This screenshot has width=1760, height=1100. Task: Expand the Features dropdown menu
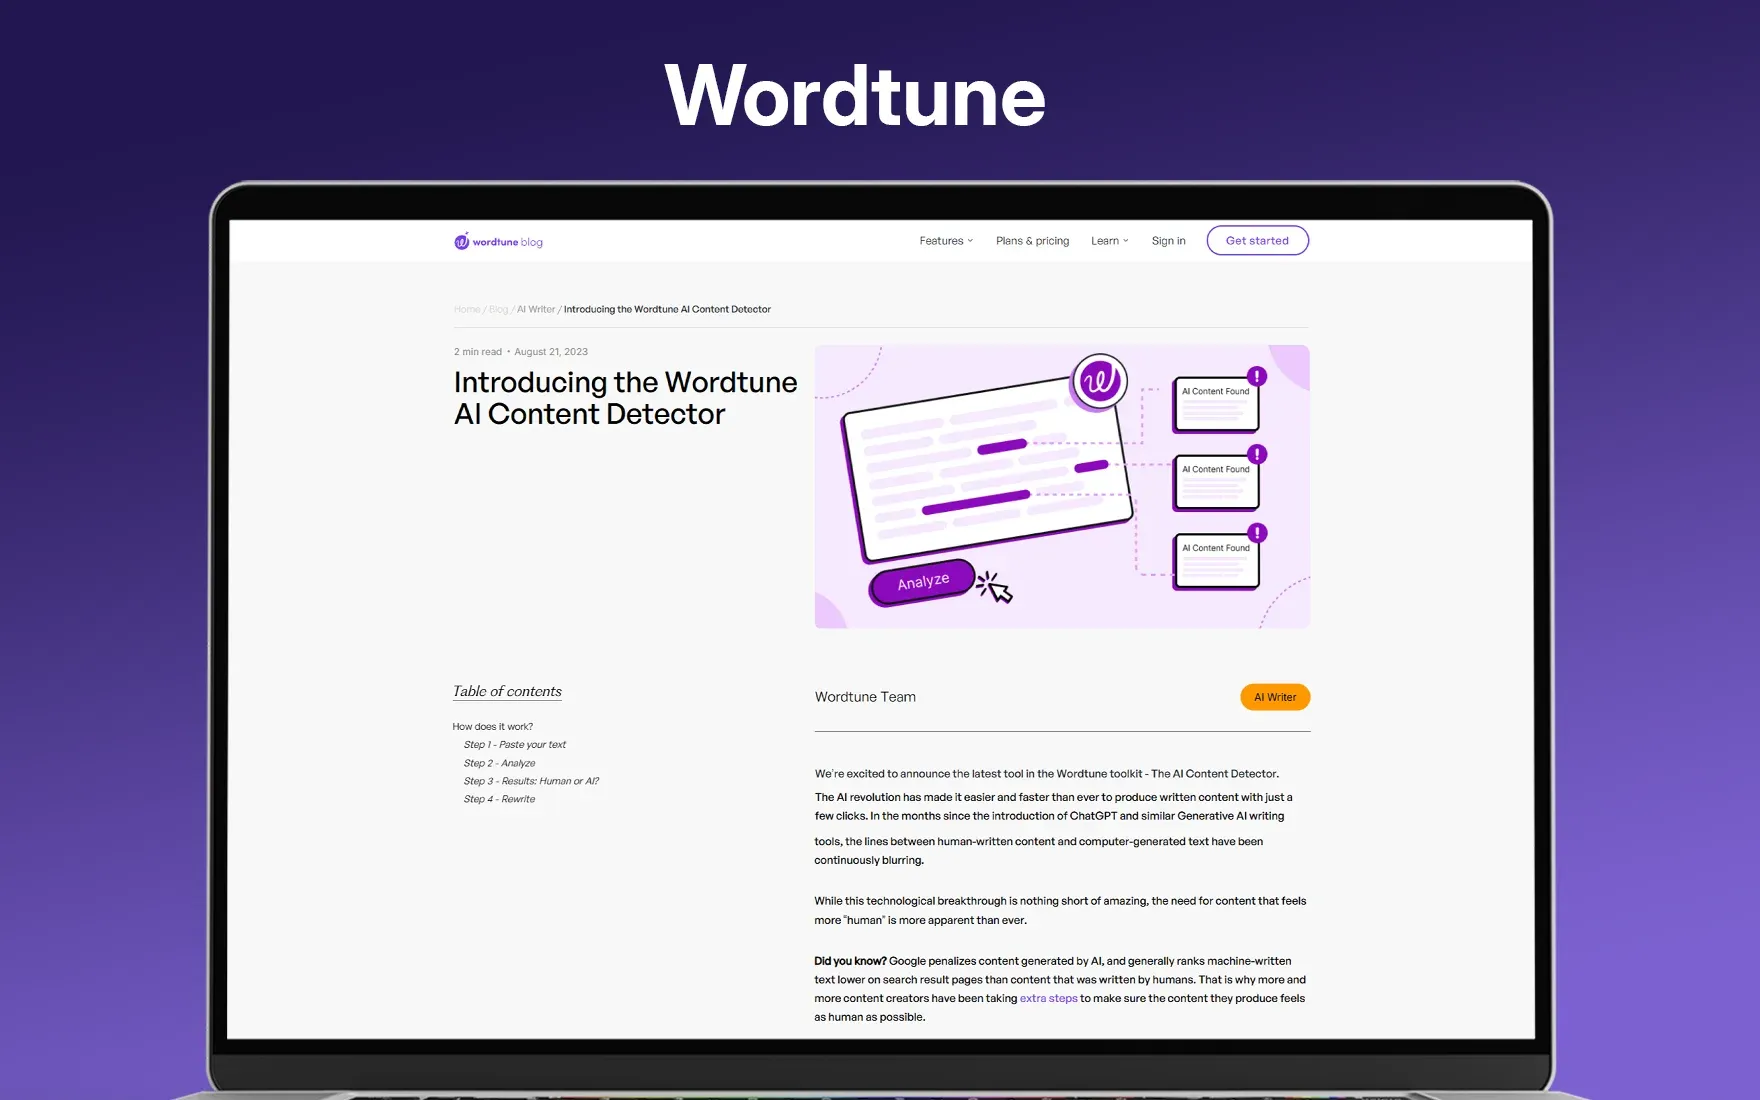coord(946,241)
